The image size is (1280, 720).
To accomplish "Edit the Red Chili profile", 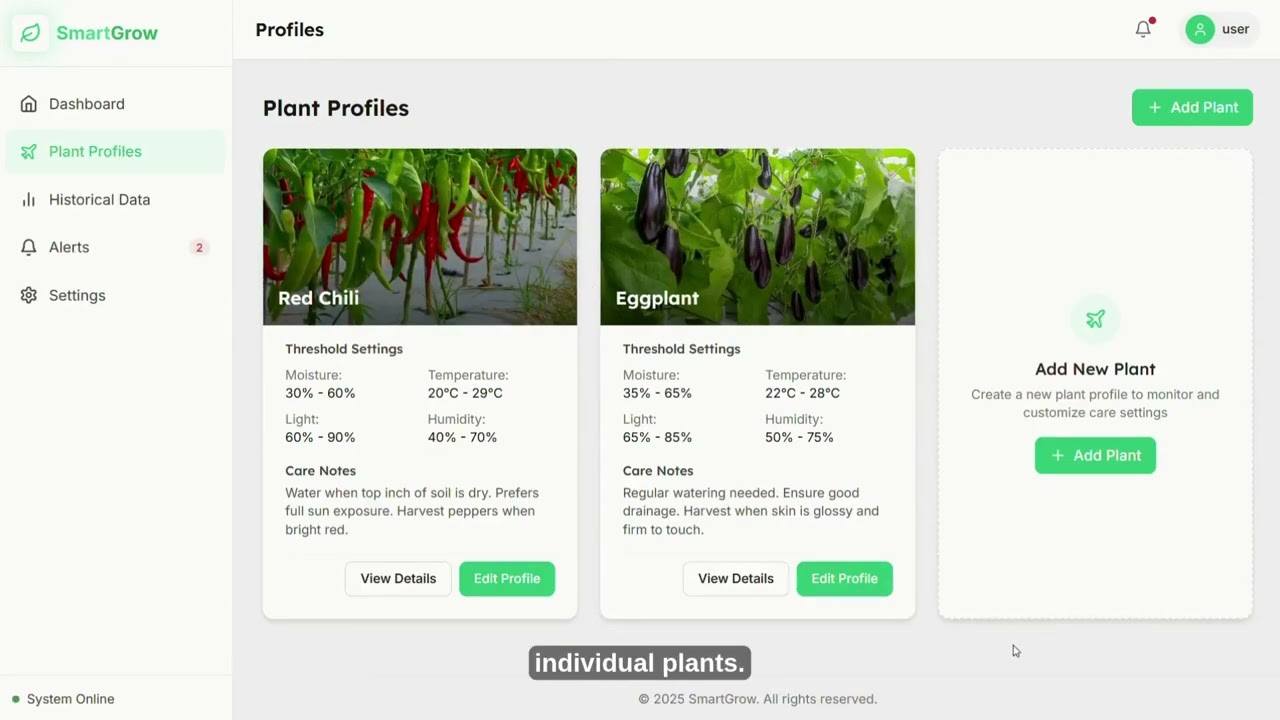I will [507, 579].
